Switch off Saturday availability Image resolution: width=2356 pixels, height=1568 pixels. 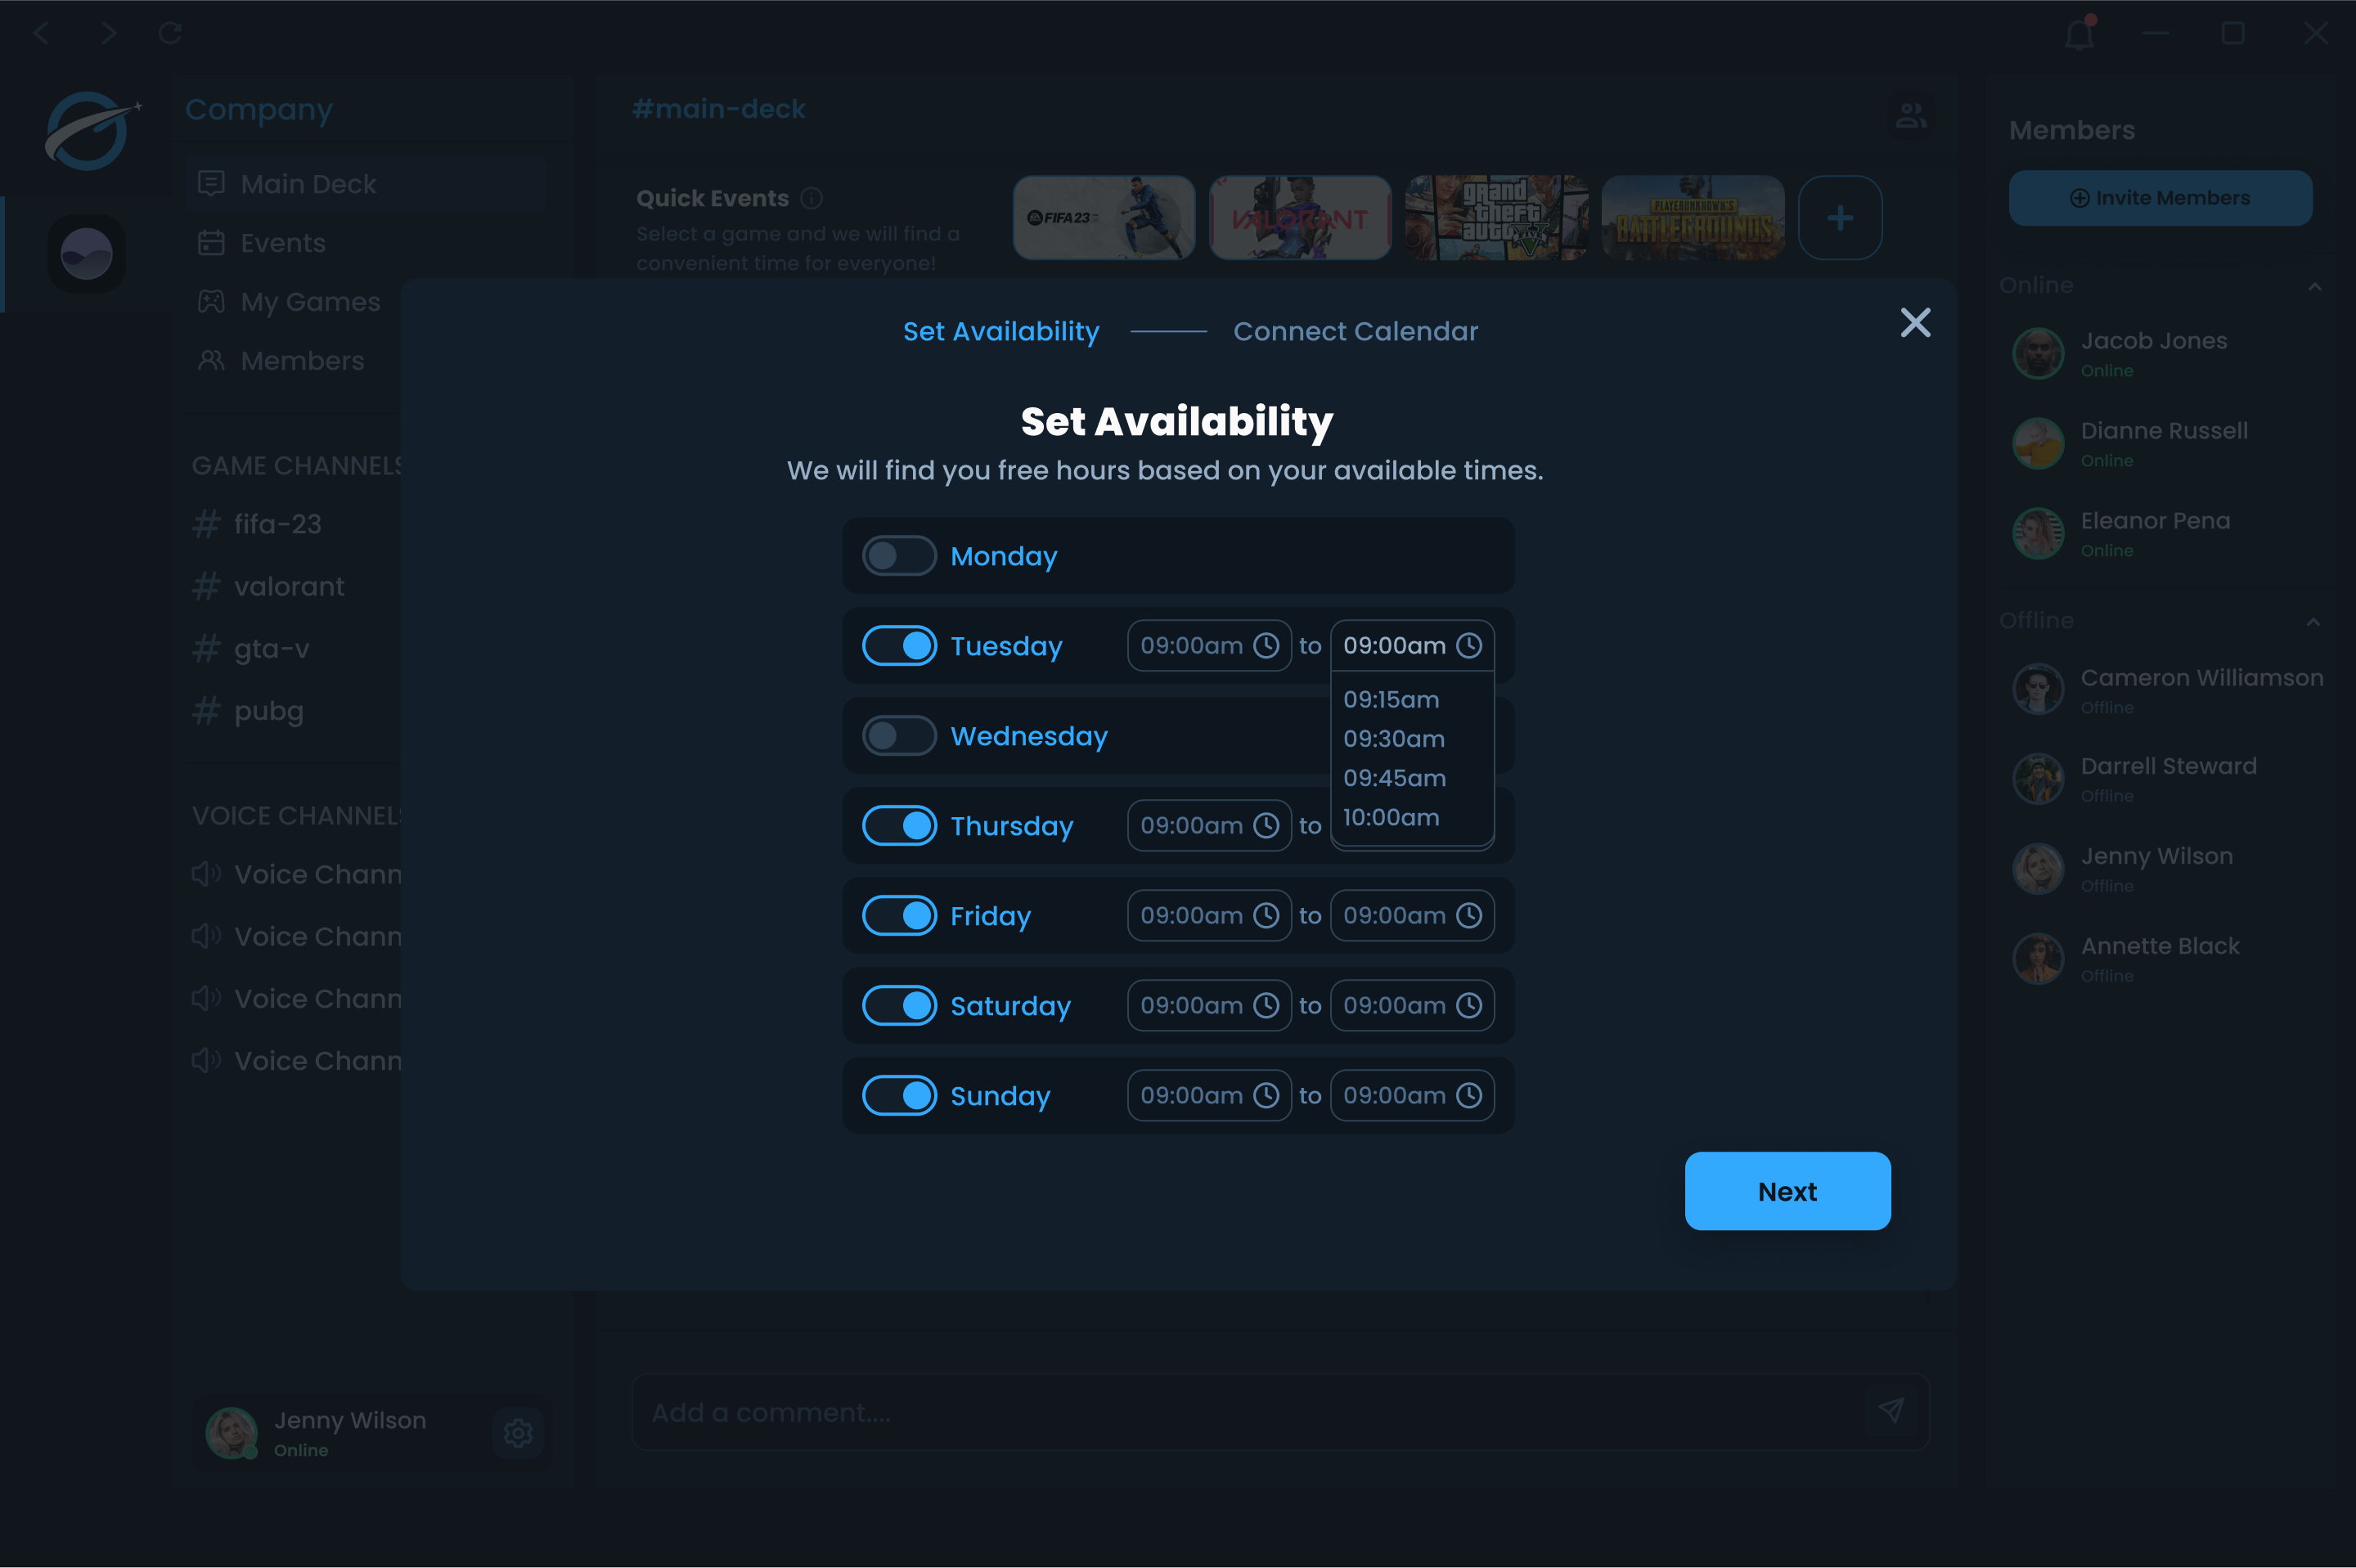pos(899,1006)
